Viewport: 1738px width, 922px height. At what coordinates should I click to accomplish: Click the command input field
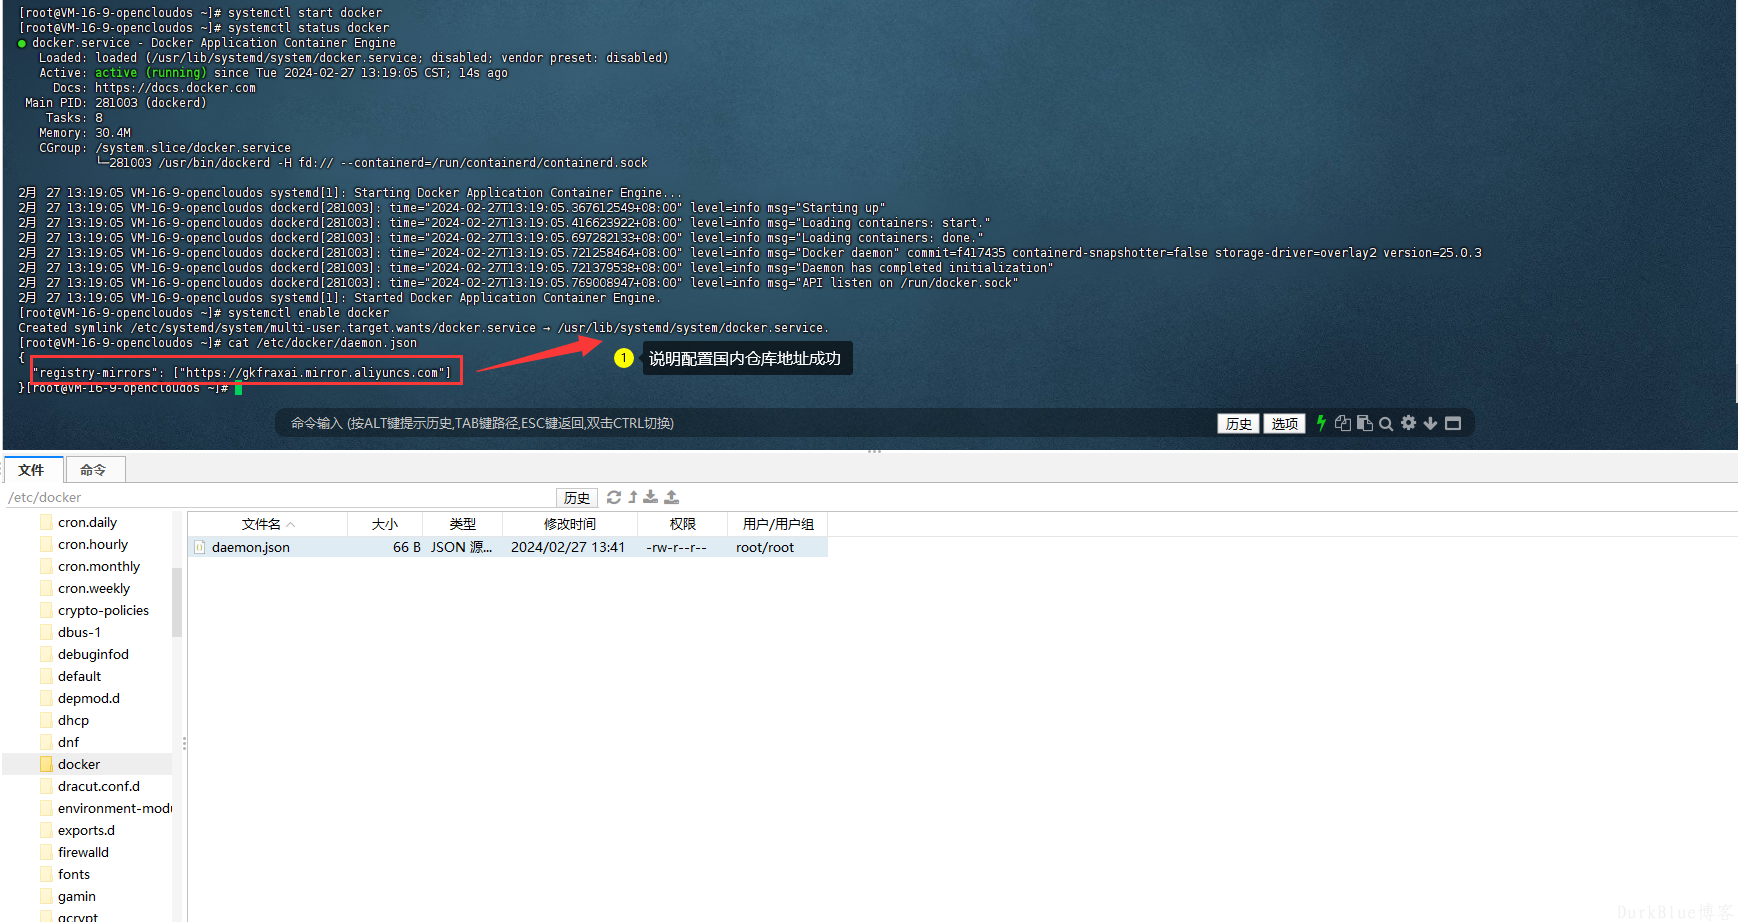(x=745, y=423)
